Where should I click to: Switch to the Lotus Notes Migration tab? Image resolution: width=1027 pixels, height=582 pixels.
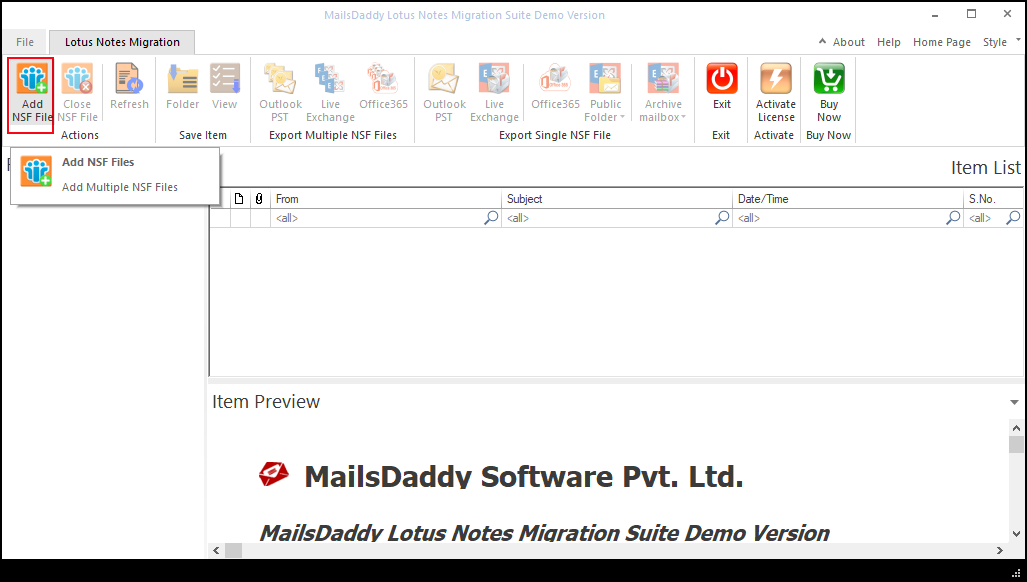point(122,42)
